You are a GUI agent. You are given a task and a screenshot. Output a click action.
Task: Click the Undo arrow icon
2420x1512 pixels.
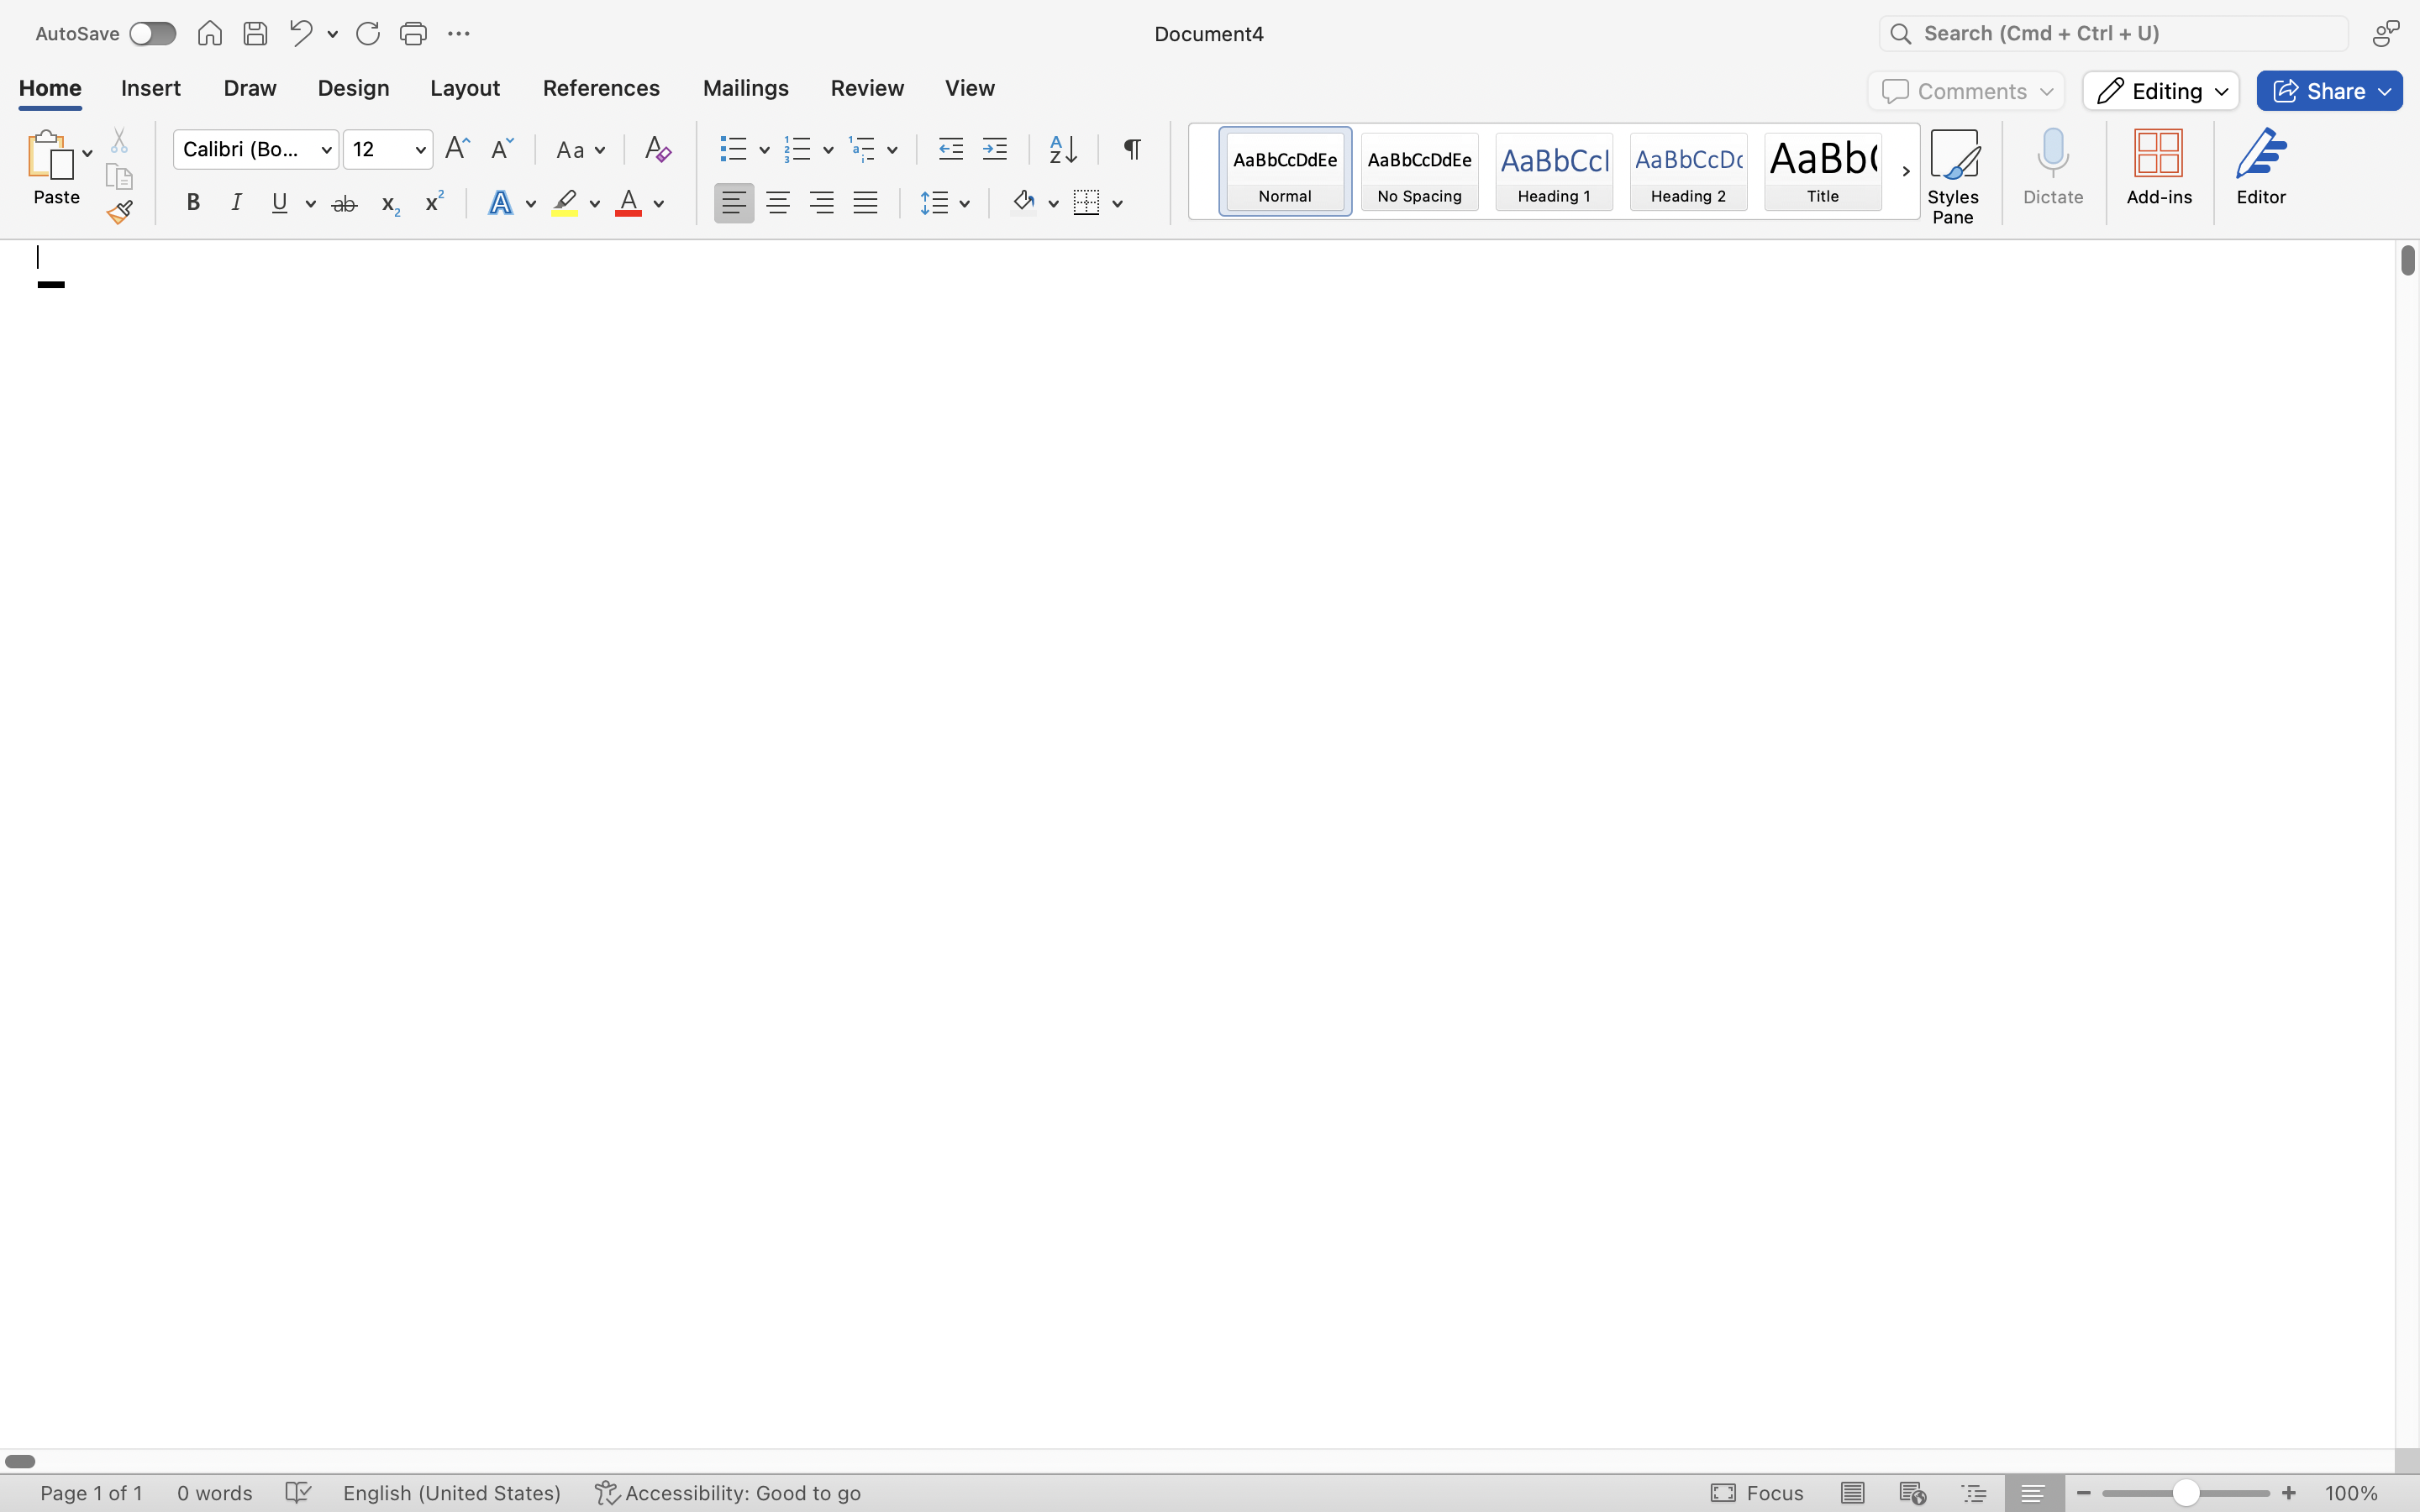[x=301, y=33]
